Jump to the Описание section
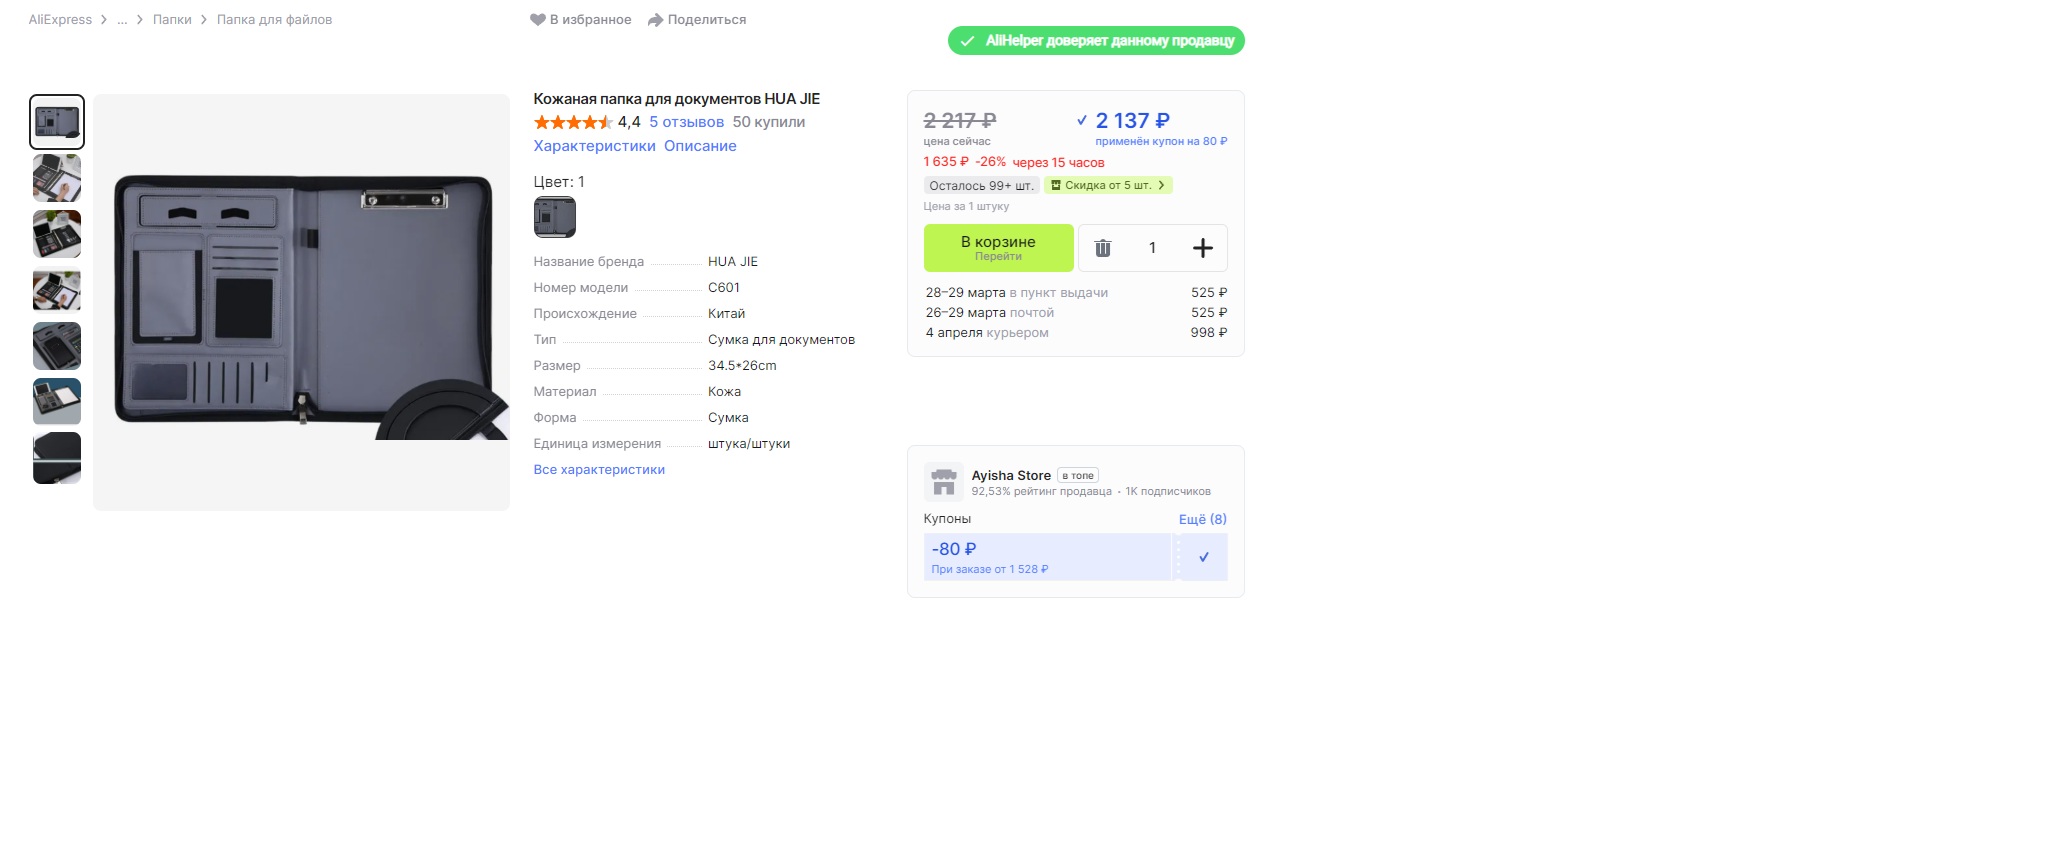2064x864 pixels. point(700,146)
